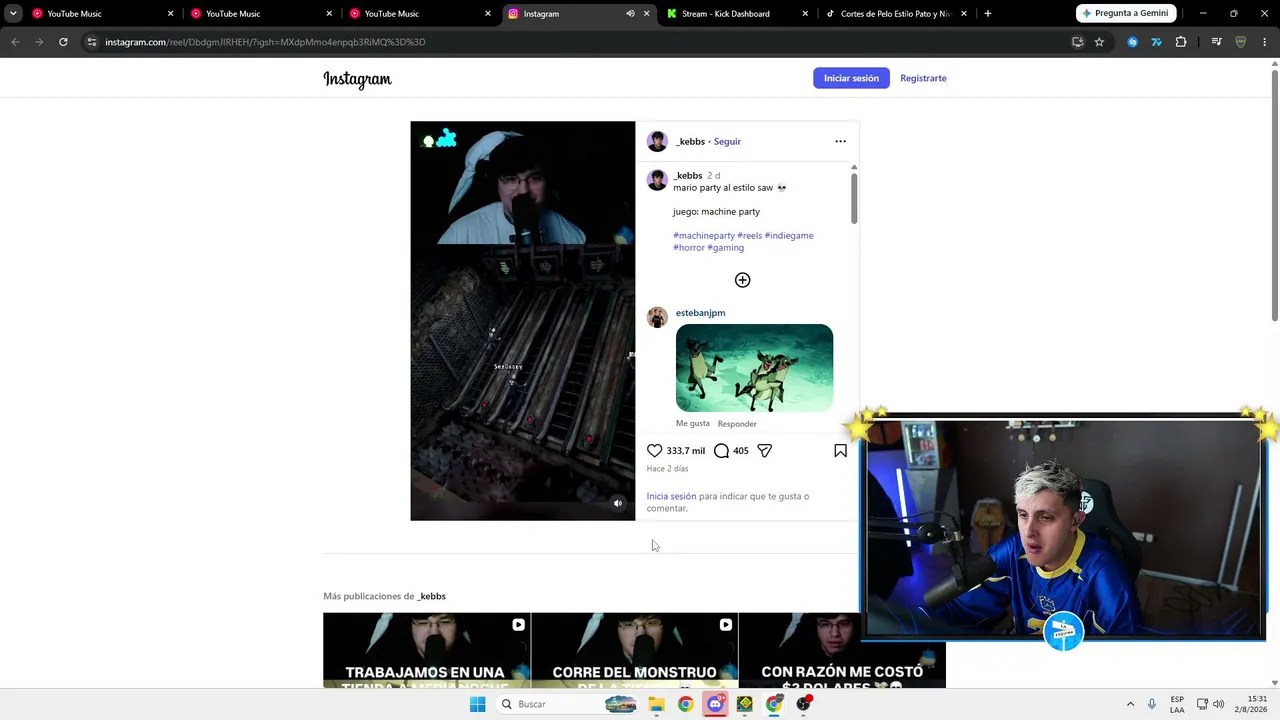This screenshot has width=1280, height=720.
Task: Click the page vertical scrollbar
Action: [1274, 195]
